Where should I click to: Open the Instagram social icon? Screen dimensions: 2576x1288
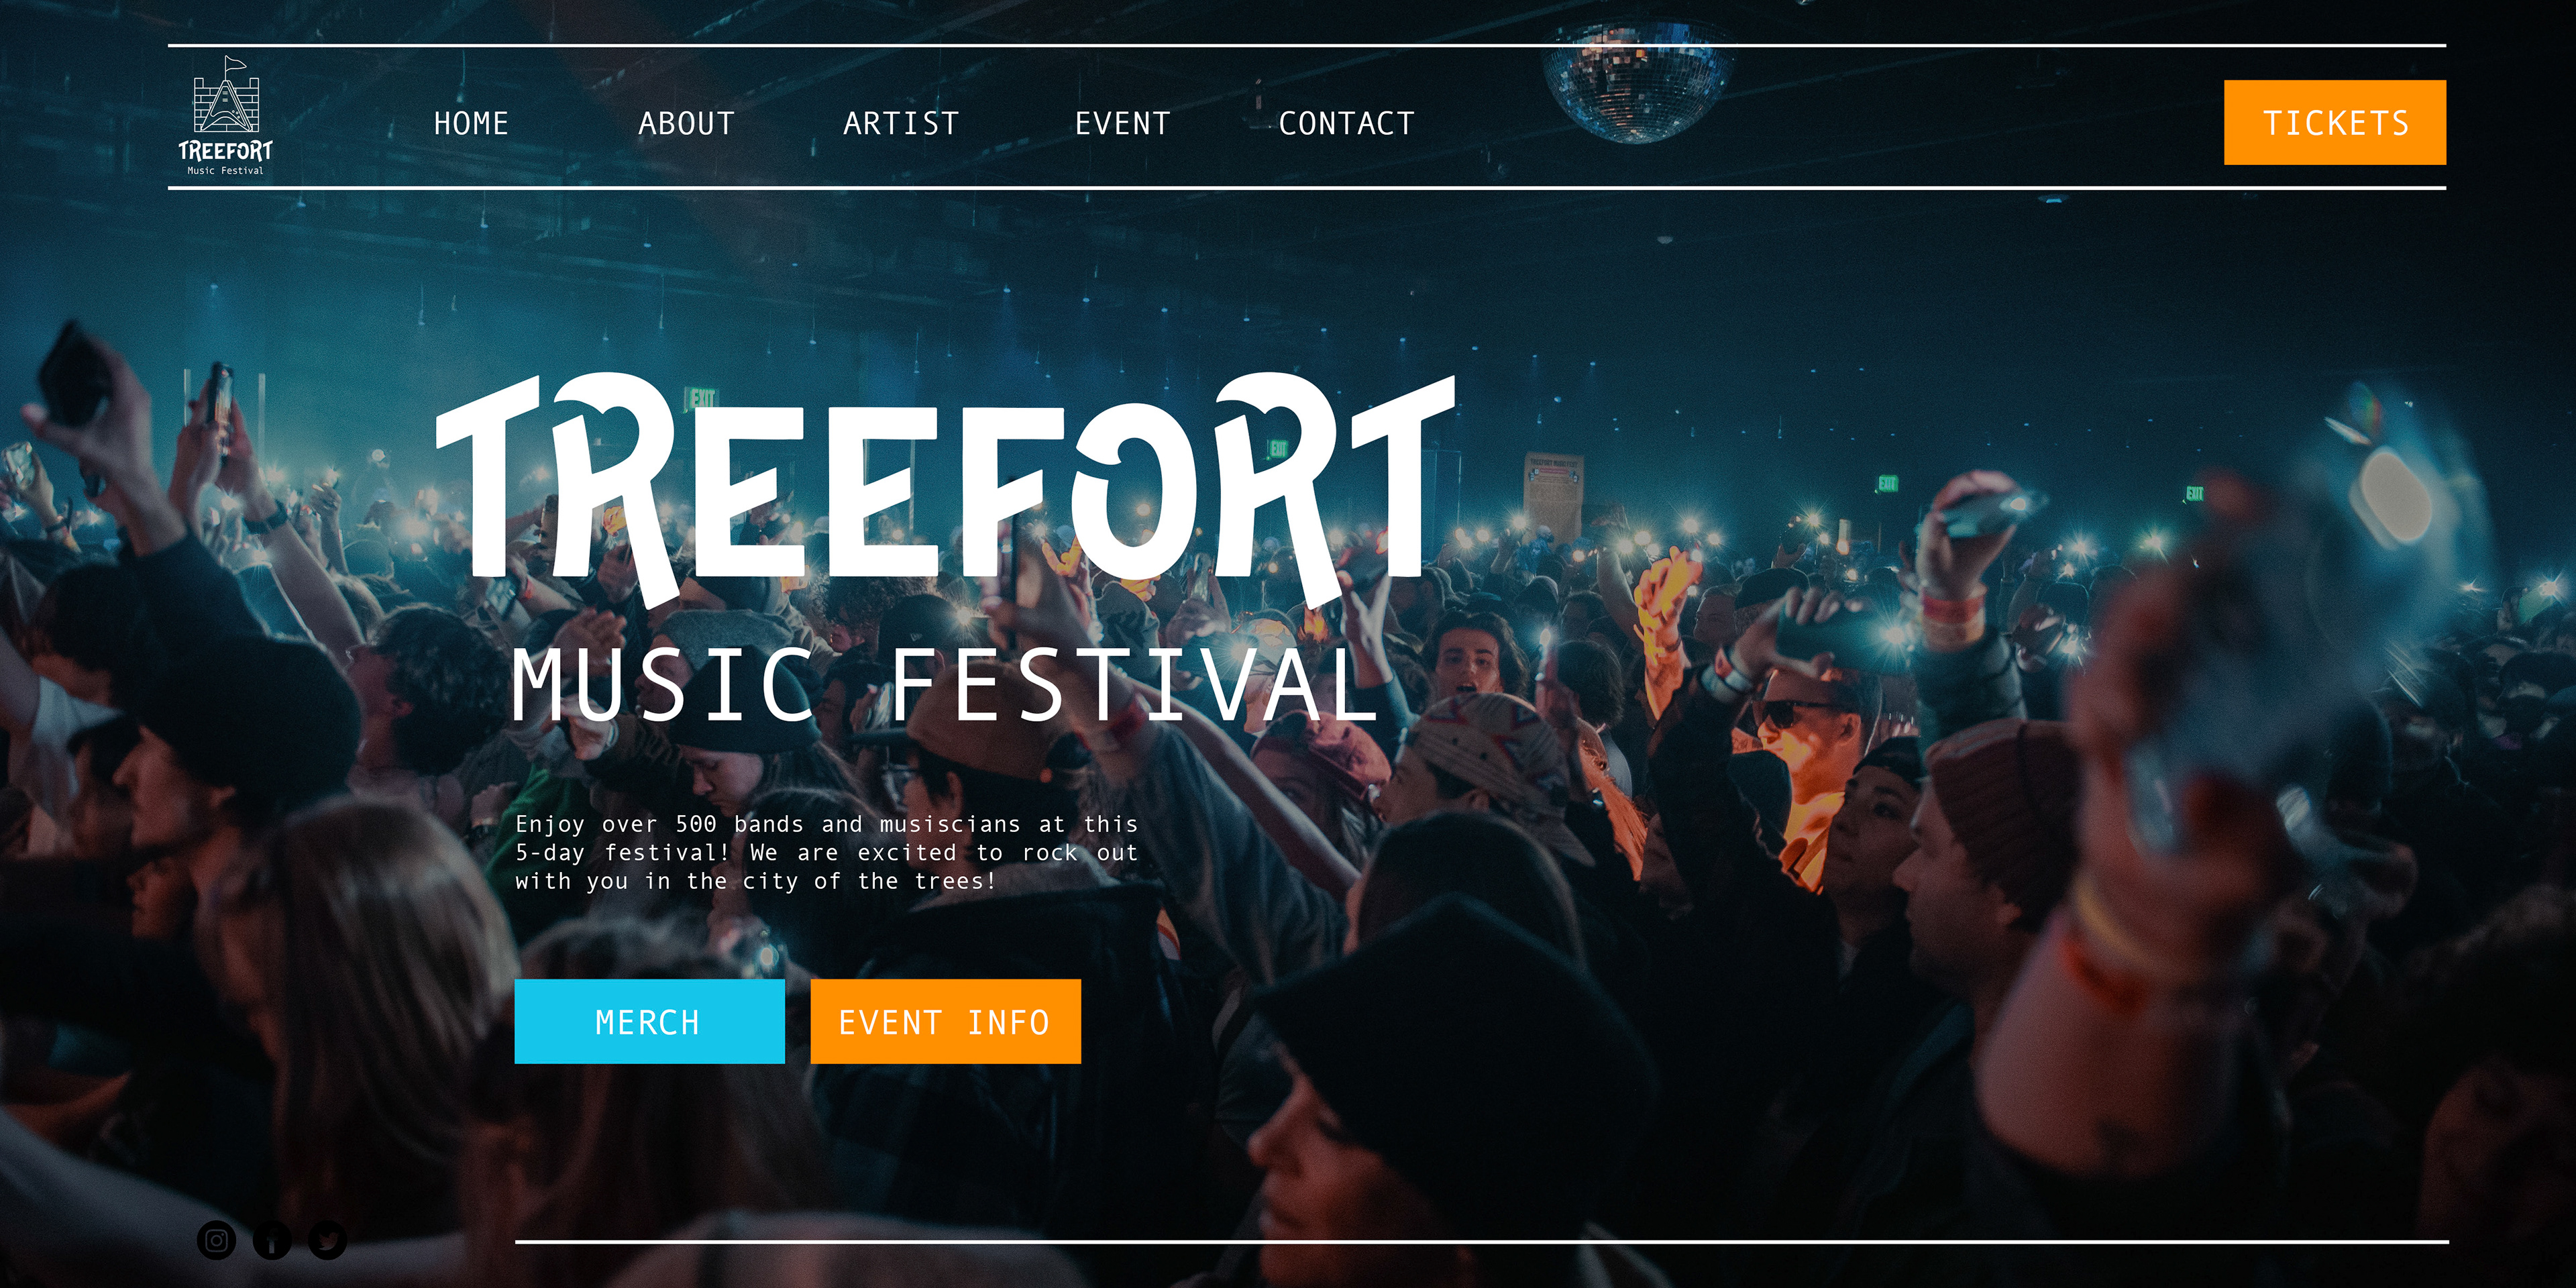click(216, 1240)
